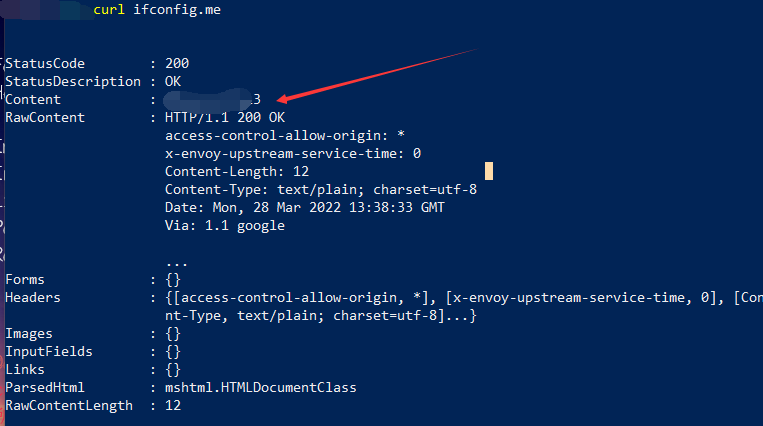763x426 pixels.
Task: Click the OK status description value
Action: pos(173,81)
